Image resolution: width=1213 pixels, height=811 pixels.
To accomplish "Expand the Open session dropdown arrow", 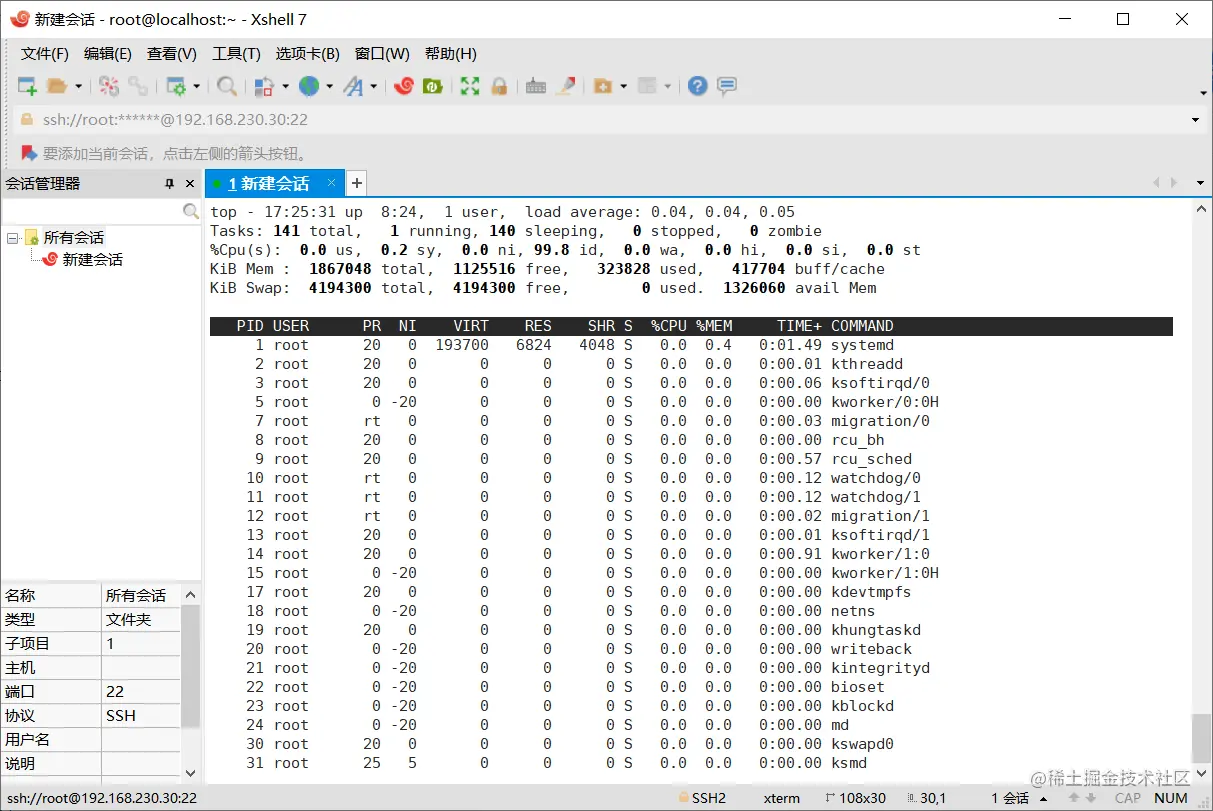I will pos(79,87).
